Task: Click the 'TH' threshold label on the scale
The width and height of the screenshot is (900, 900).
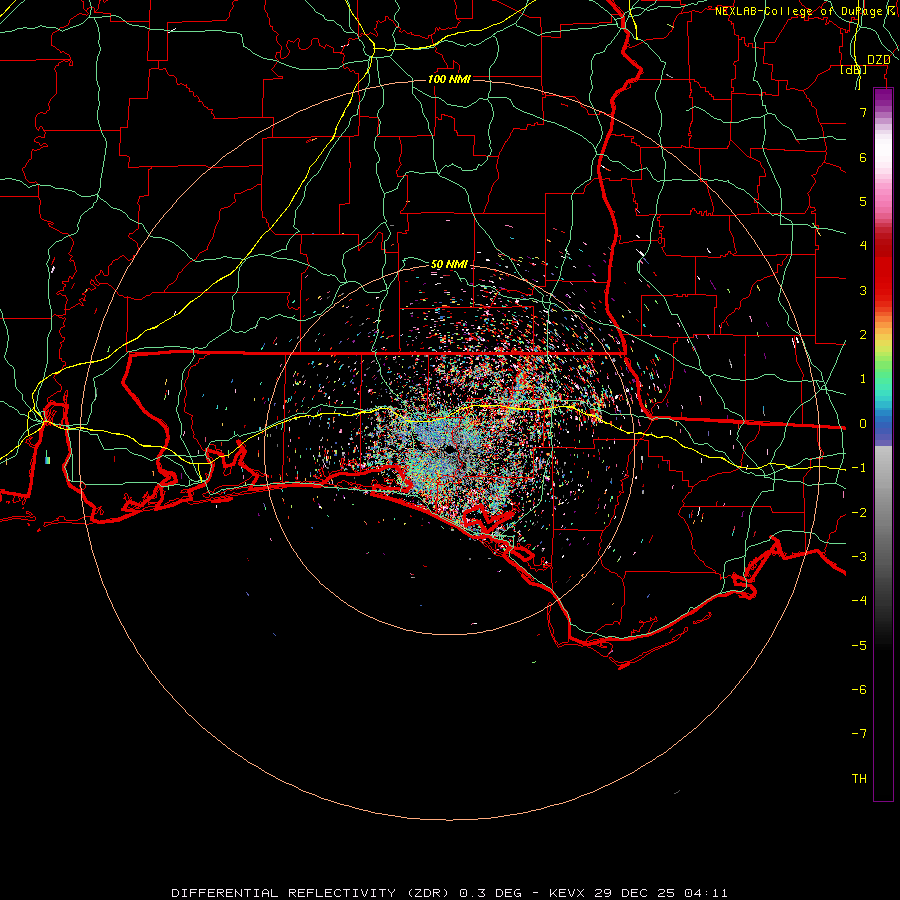Action: 859,779
